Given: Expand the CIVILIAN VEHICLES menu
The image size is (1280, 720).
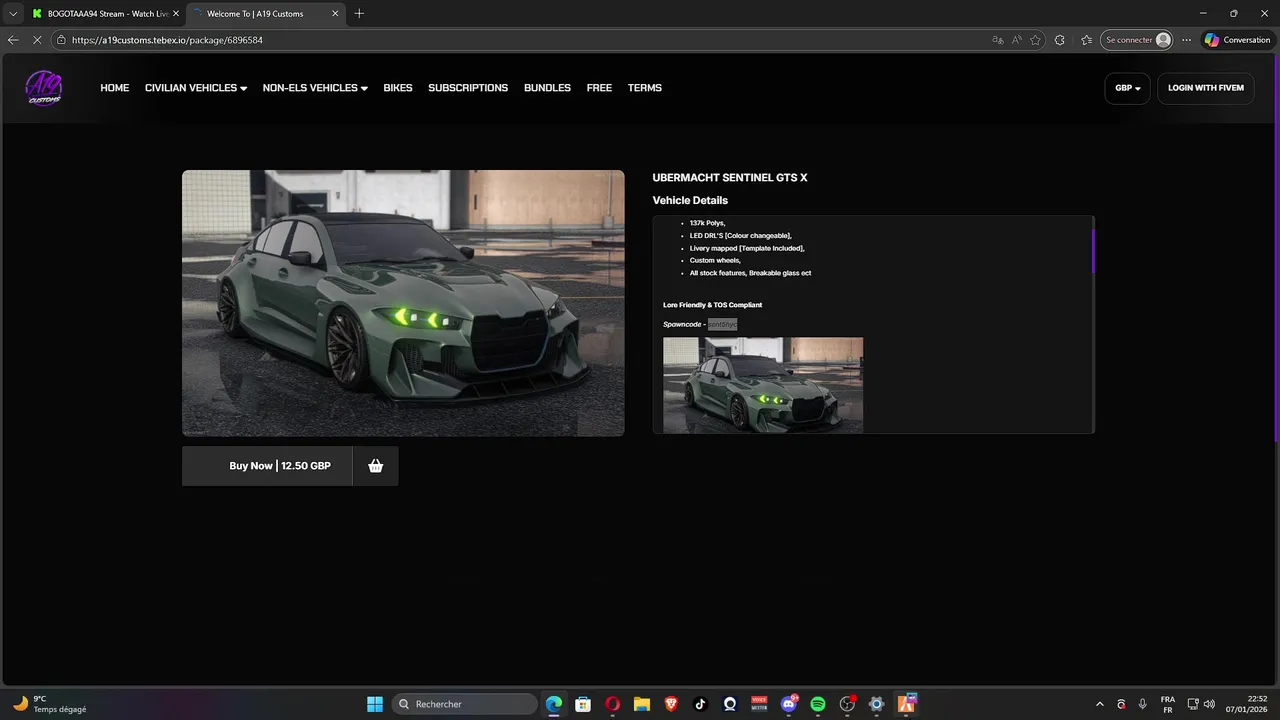Looking at the screenshot, I should (x=196, y=88).
